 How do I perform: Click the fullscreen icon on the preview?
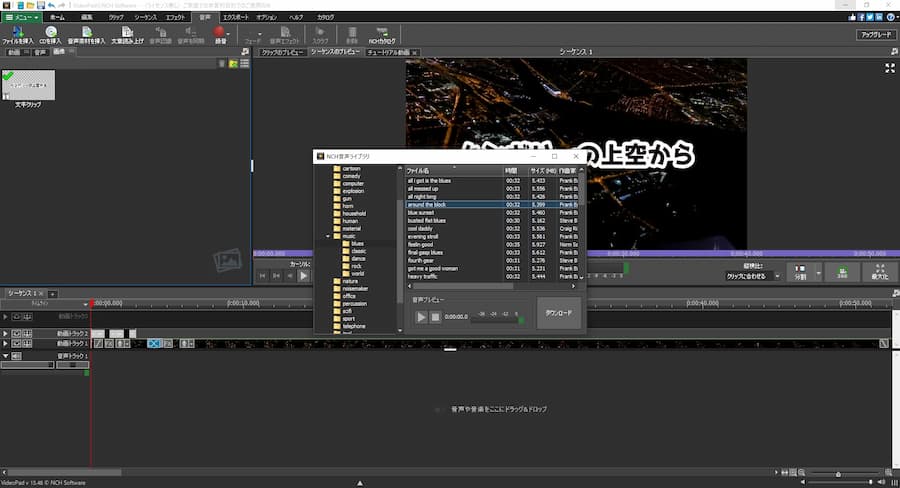click(890, 68)
